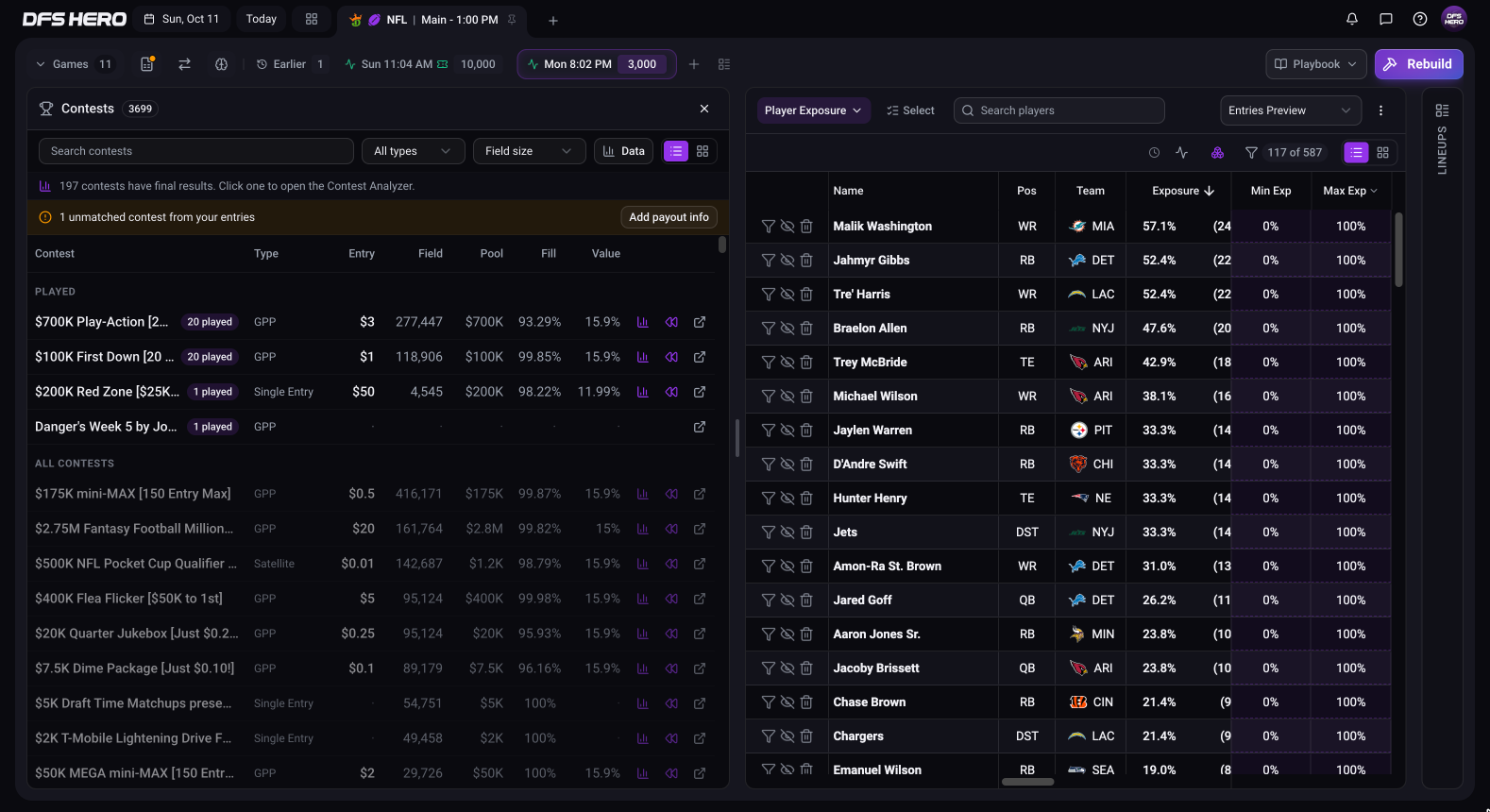
Task: Expand the Games dropdown
Action: pos(75,64)
